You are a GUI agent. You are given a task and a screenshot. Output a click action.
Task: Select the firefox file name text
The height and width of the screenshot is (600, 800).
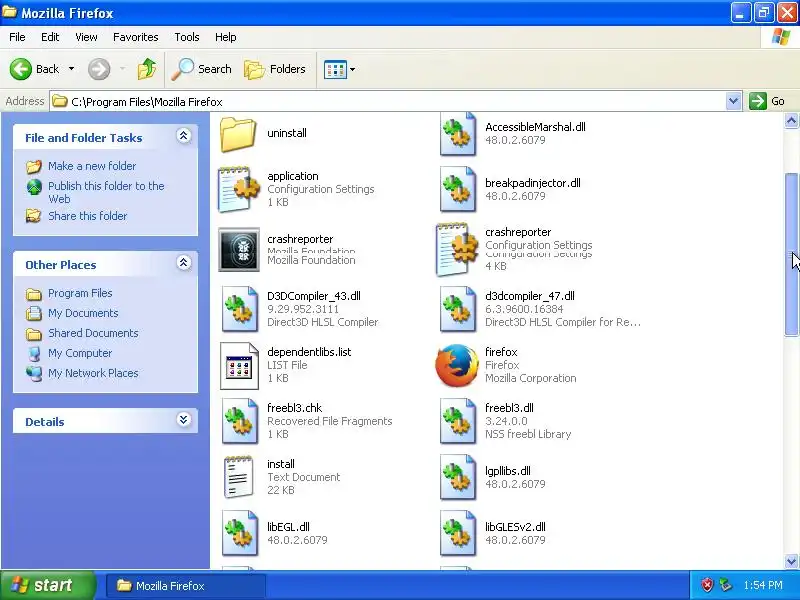pyautogui.click(x=501, y=352)
